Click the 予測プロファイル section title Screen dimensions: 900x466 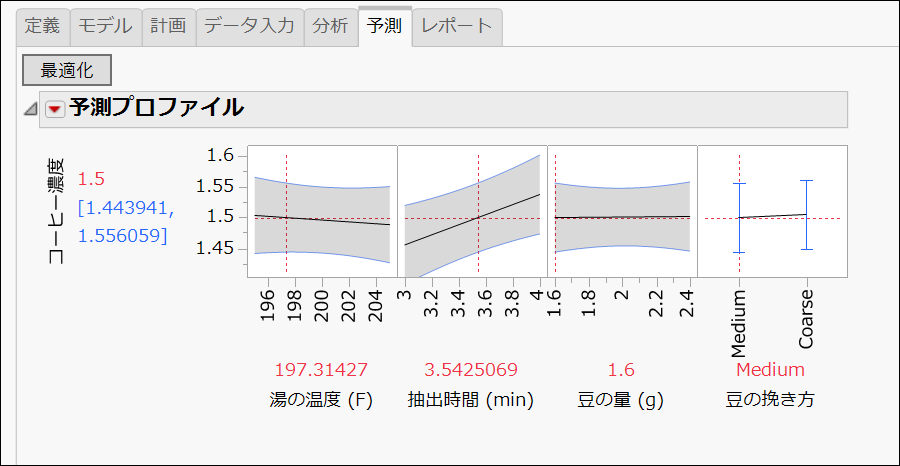coord(156,107)
